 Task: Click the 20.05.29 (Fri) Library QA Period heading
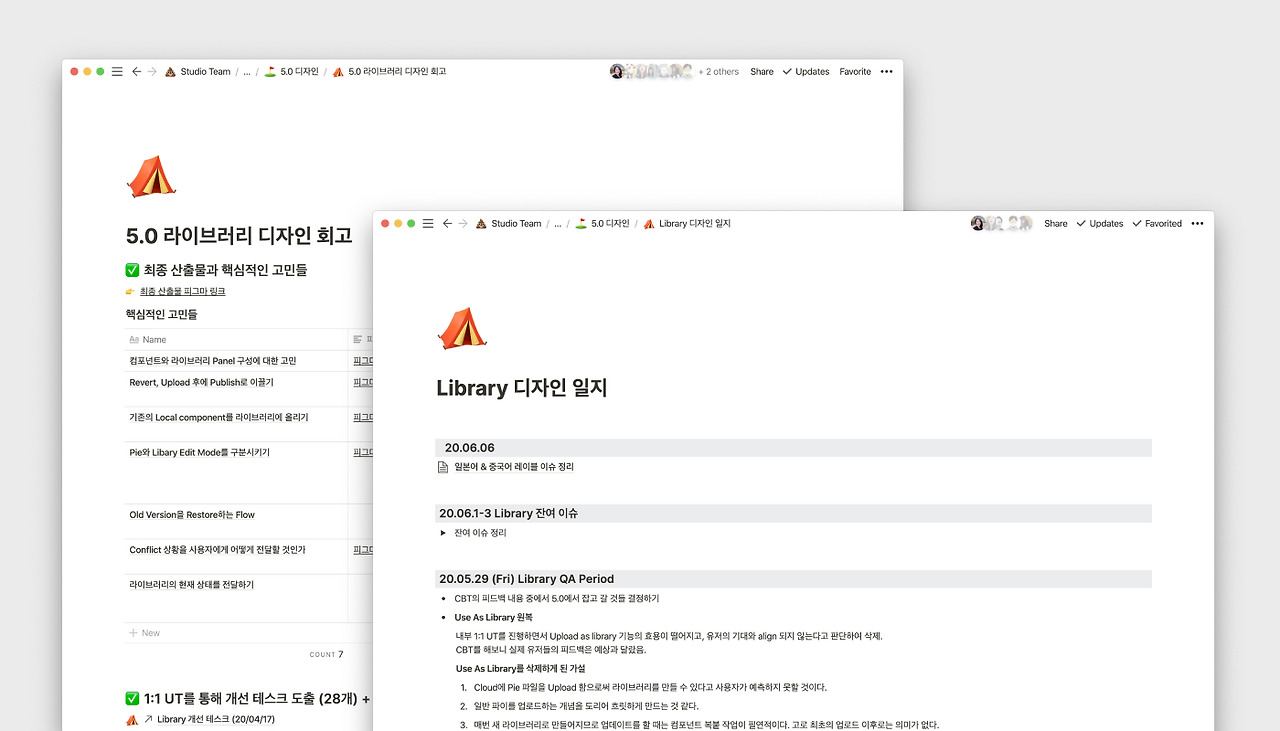526,579
